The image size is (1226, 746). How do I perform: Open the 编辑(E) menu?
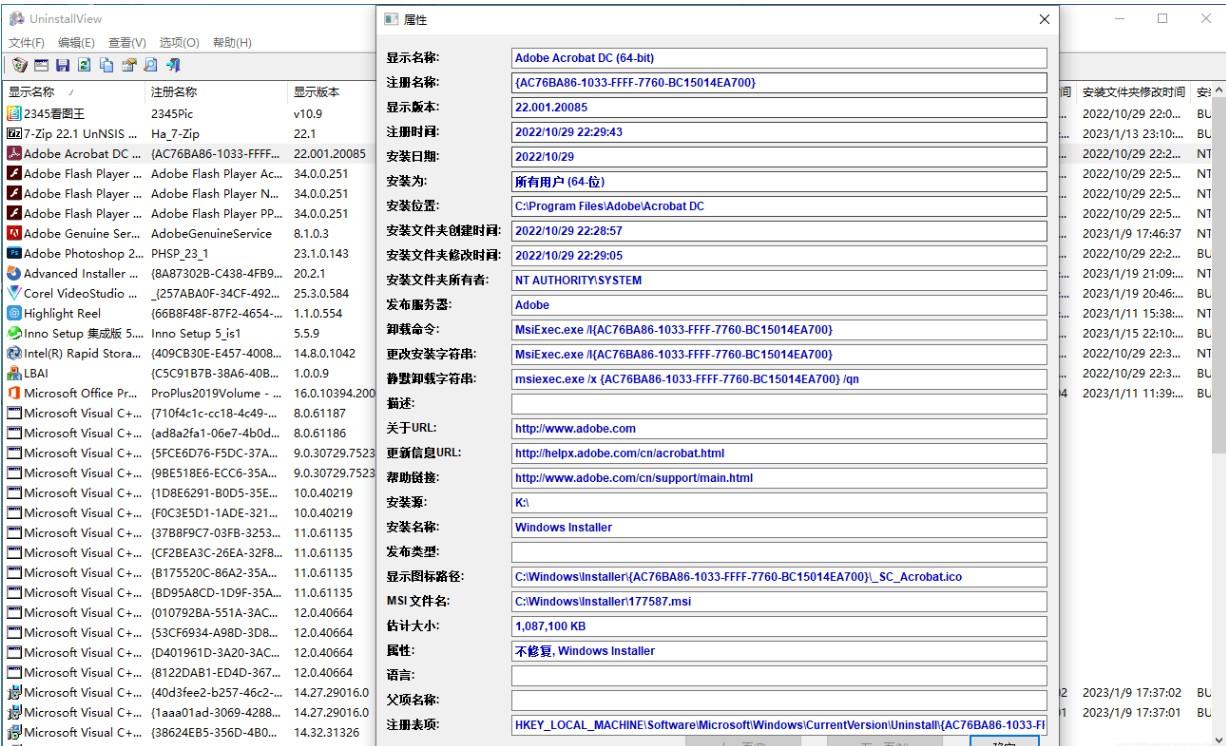pyautogui.click(x=76, y=43)
